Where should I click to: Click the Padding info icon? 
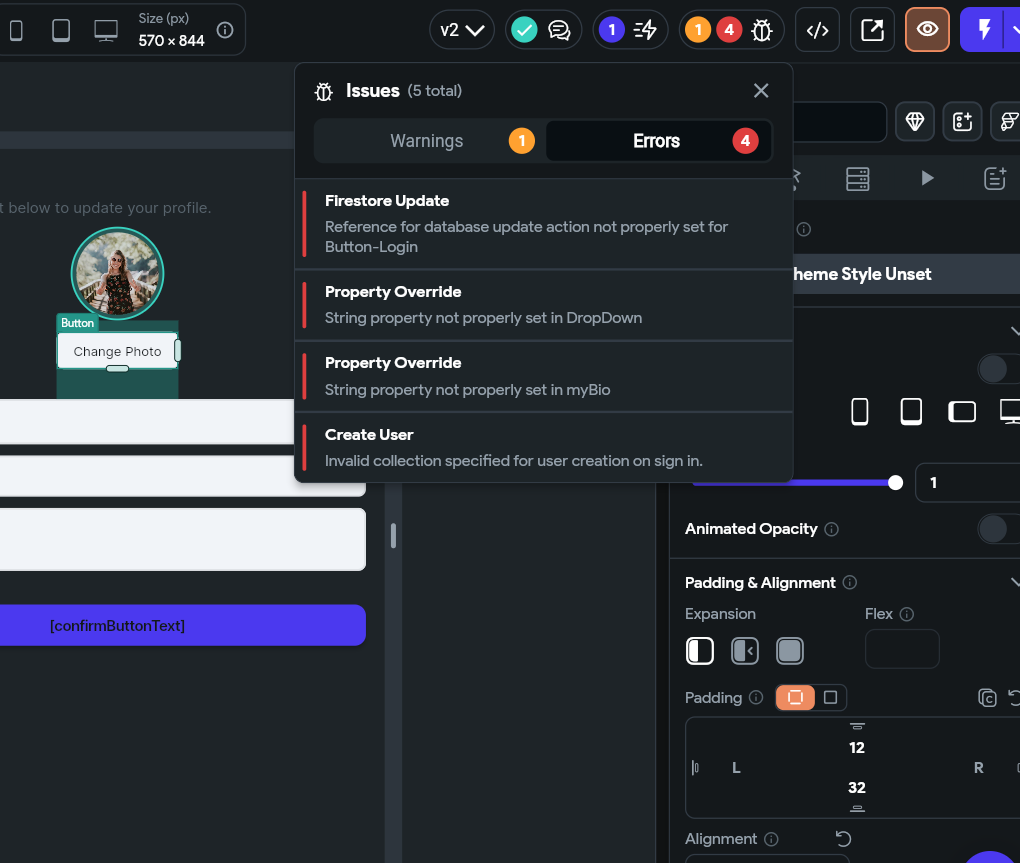point(756,697)
